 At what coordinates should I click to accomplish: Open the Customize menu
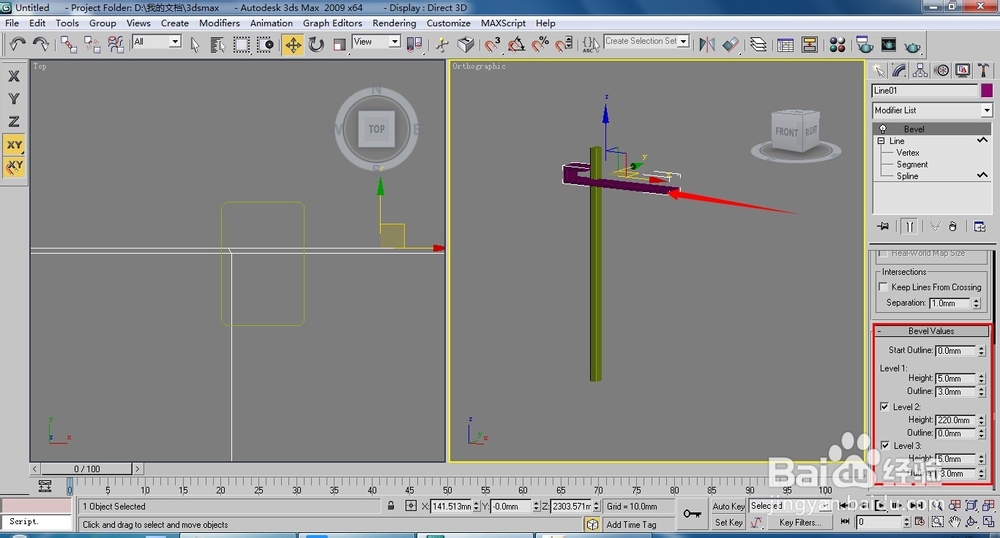[x=448, y=23]
